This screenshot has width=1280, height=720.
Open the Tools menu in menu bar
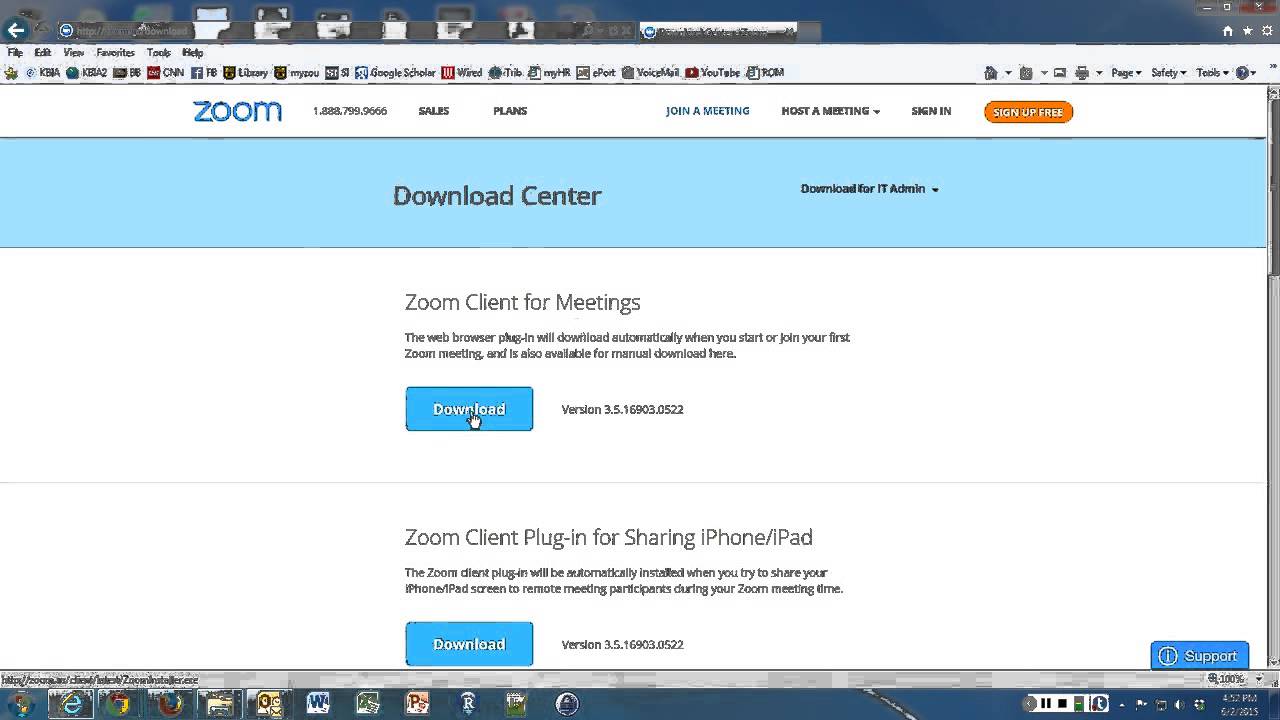(x=158, y=52)
